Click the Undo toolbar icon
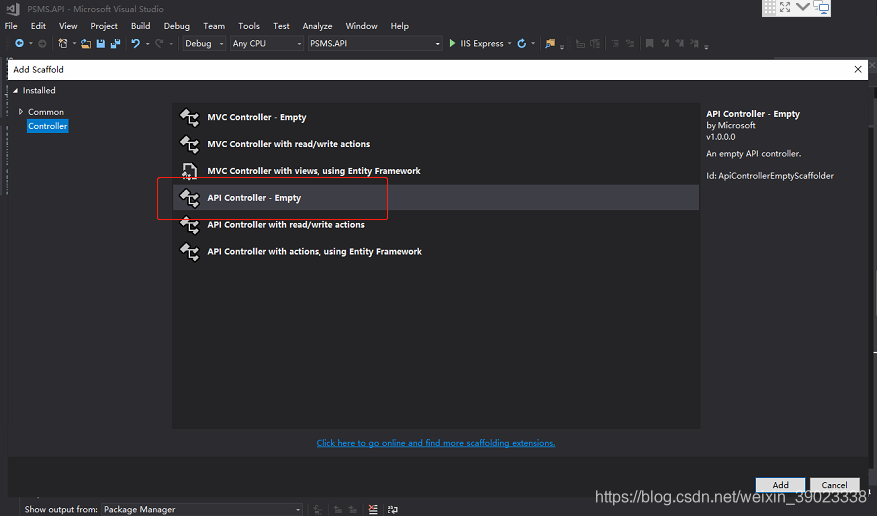Viewport: 877px width, 516px height. [135, 44]
